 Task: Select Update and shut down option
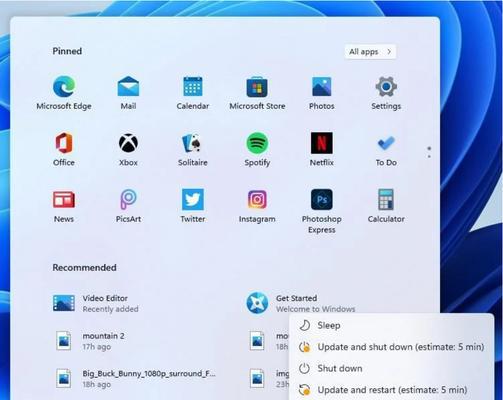(x=391, y=347)
